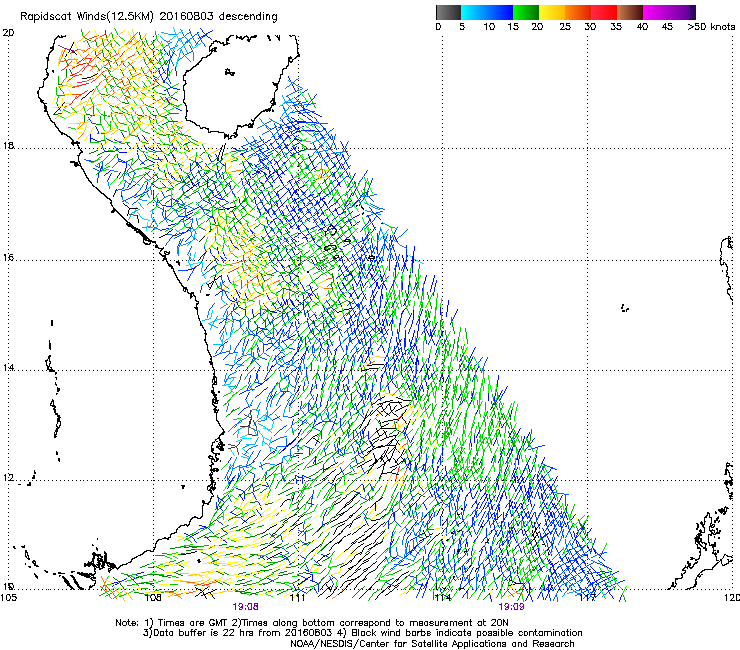Click the legend label '30'
Image resolution: width=740 pixels, height=650 pixels.
pos(590,27)
